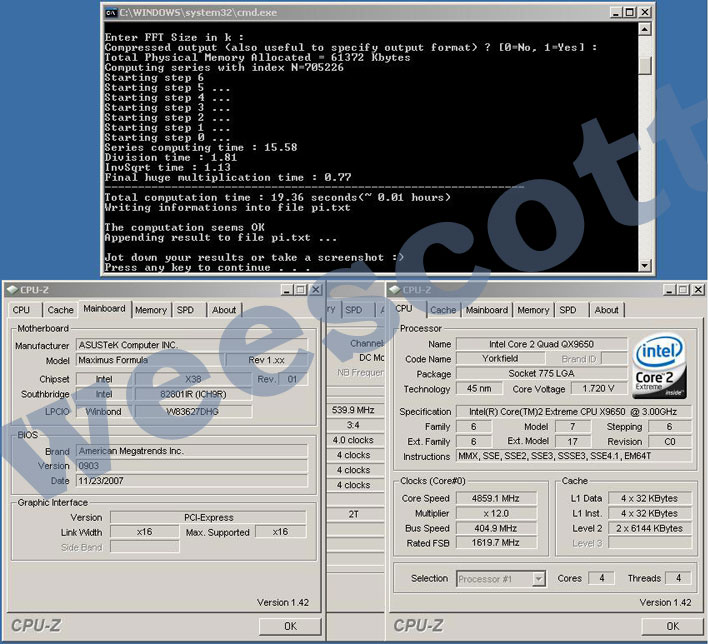Click Package value Socket 775 LGA
The image size is (708, 644).
click(x=541, y=373)
